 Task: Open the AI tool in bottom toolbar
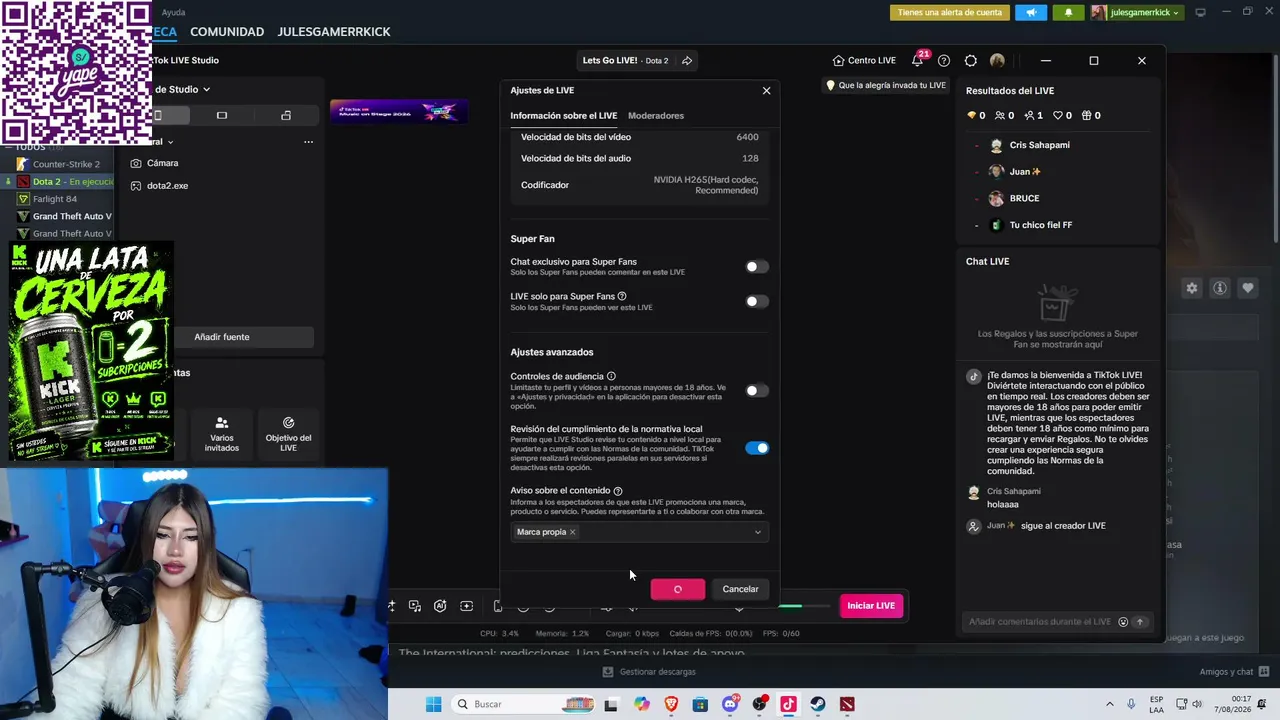[440, 606]
